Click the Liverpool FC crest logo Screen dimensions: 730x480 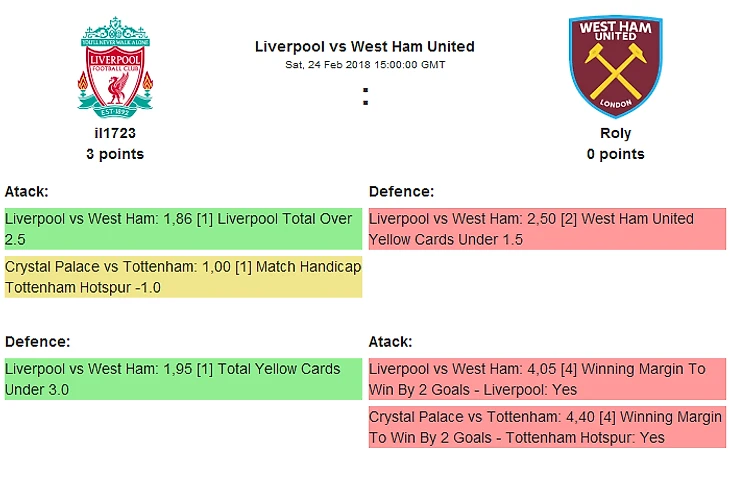(x=115, y=66)
